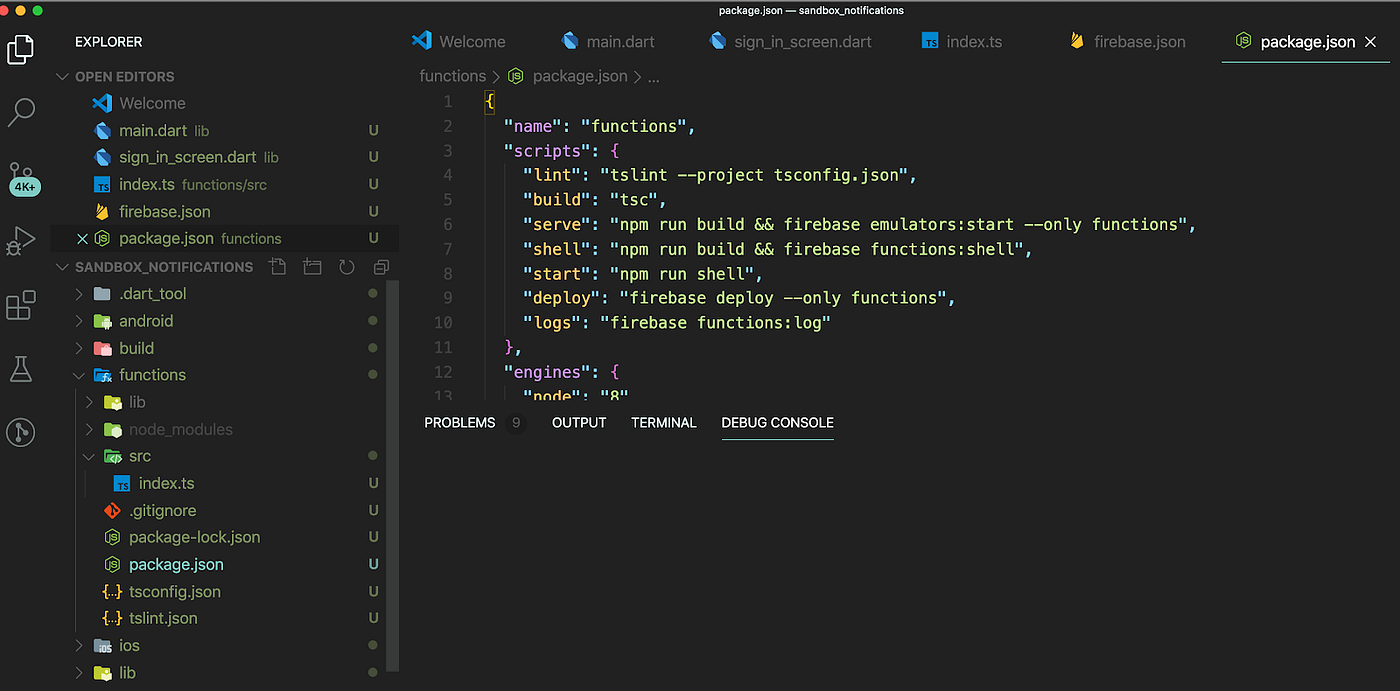Open PROBLEMS panel showing 9 issues
Screen dimensions: 1400x691
(460, 422)
